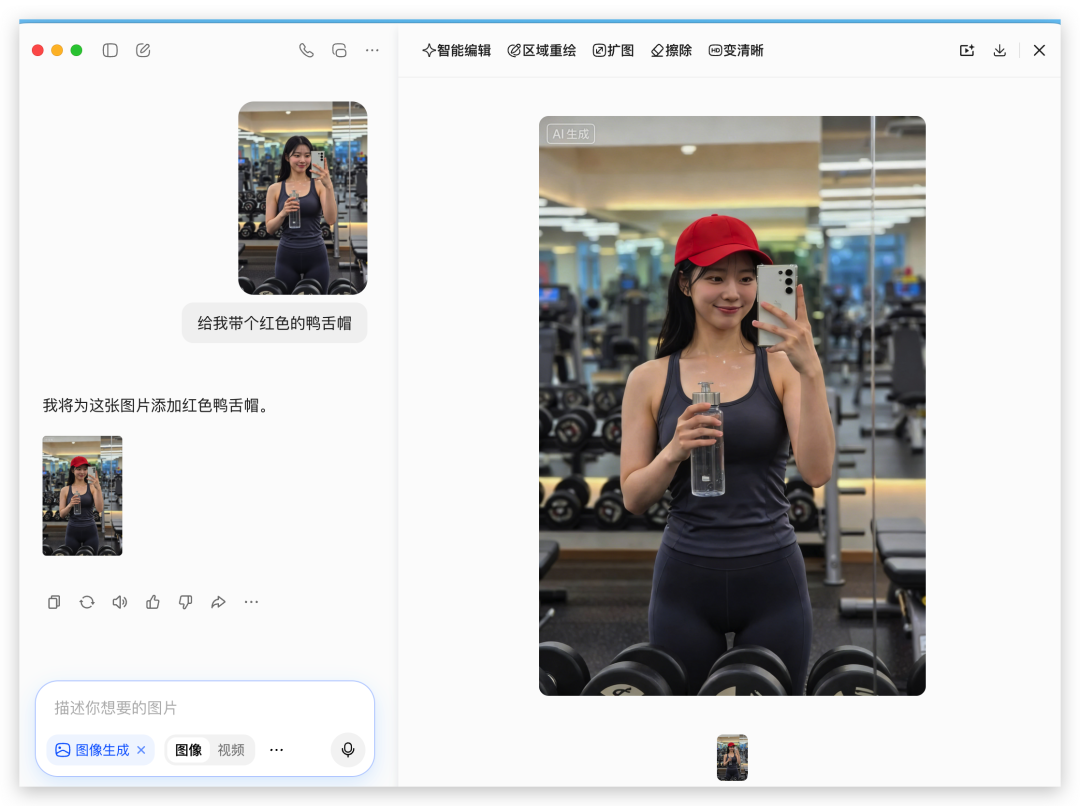
Task: Start a new chat with compose icon
Action: pyautogui.click(x=143, y=50)
